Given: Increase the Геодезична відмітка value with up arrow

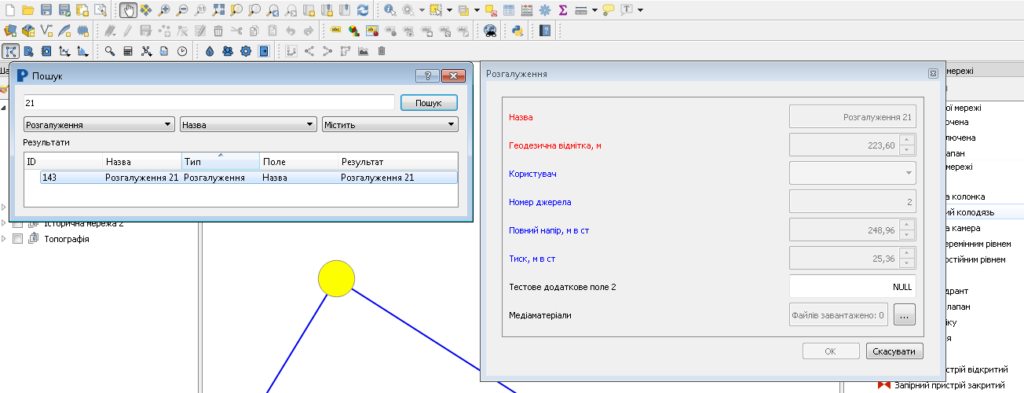Looking at the screenshot, I should (907, 140).
